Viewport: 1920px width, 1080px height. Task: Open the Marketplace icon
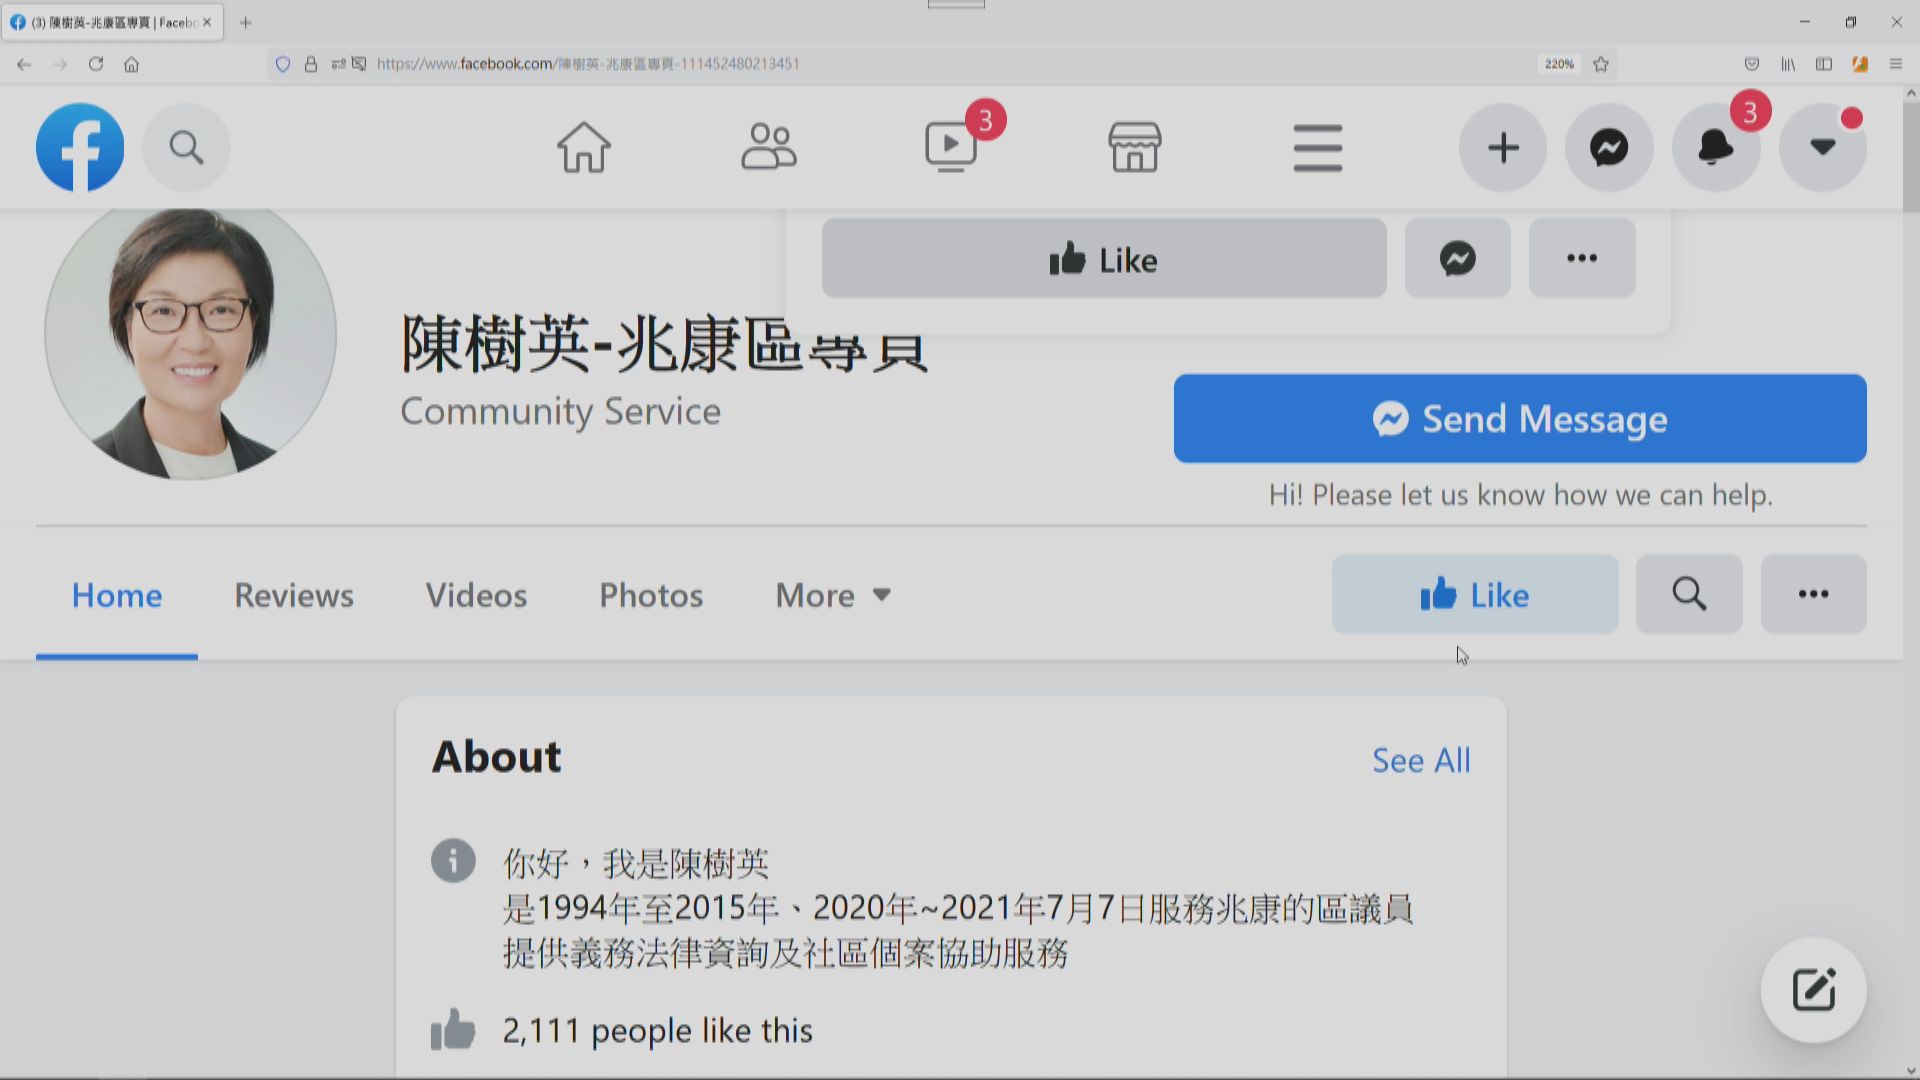pos(1135,147)
